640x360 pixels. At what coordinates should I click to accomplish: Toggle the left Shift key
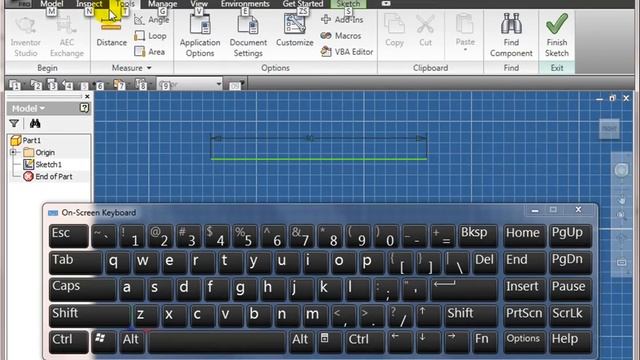tap(89, 316)
